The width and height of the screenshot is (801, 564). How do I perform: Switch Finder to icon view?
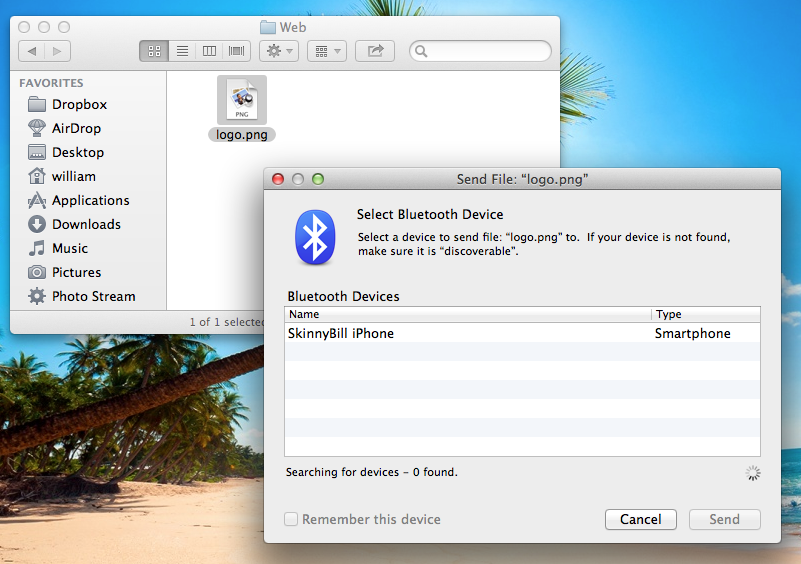pos(154,51)
